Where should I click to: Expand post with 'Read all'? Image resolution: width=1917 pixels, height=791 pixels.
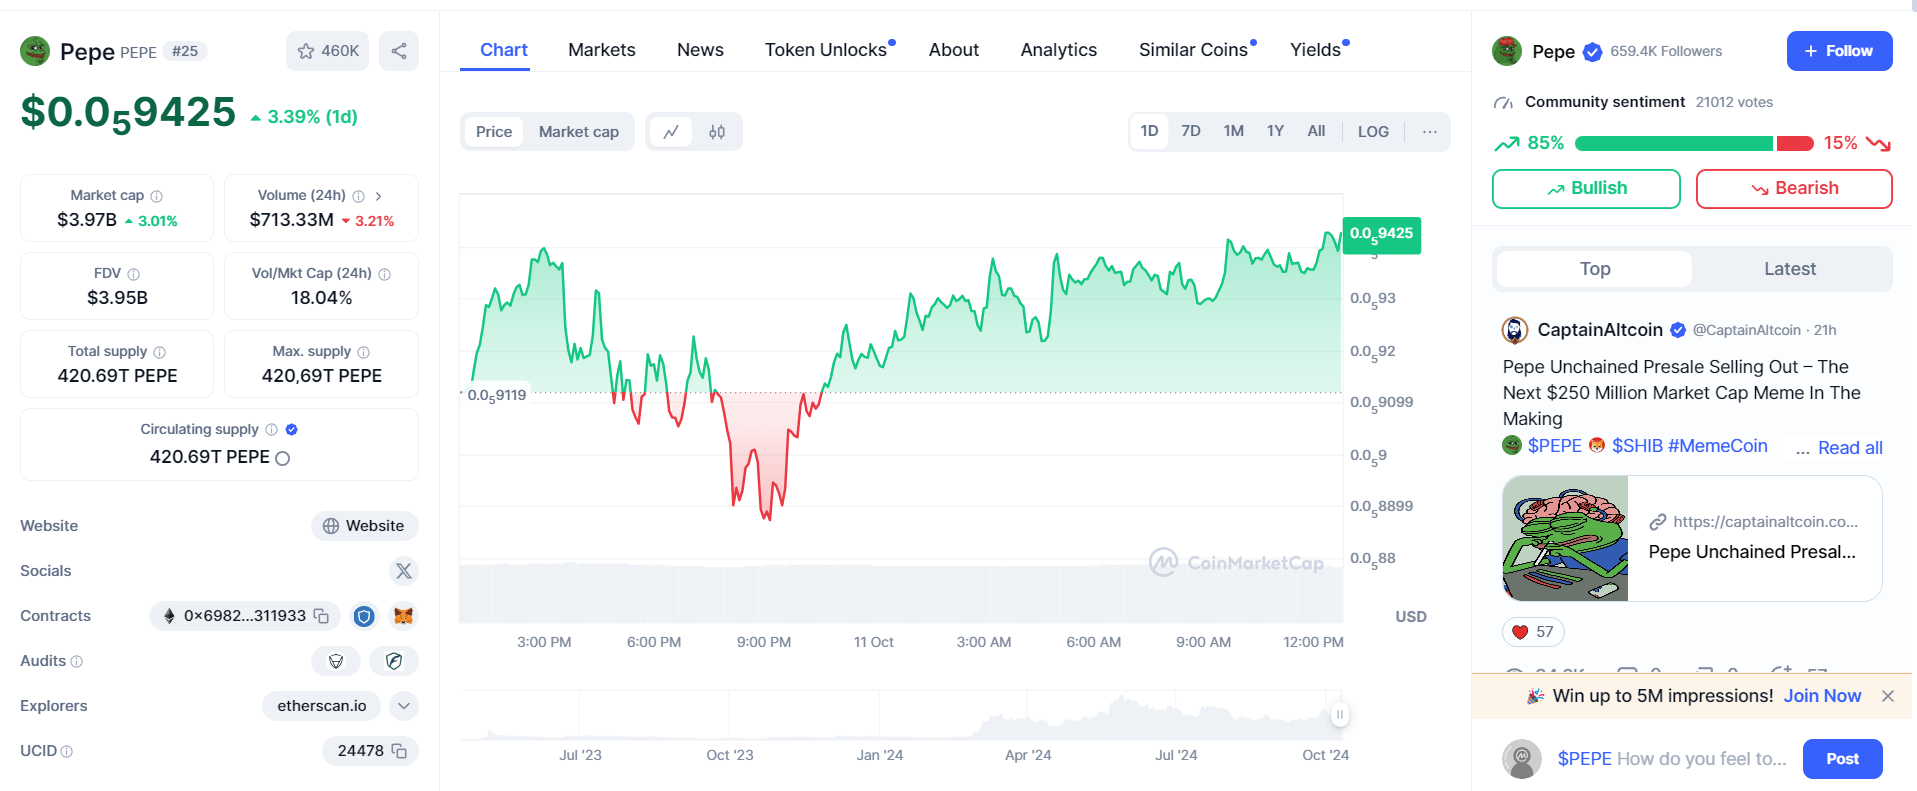[x=1850, y=448]
